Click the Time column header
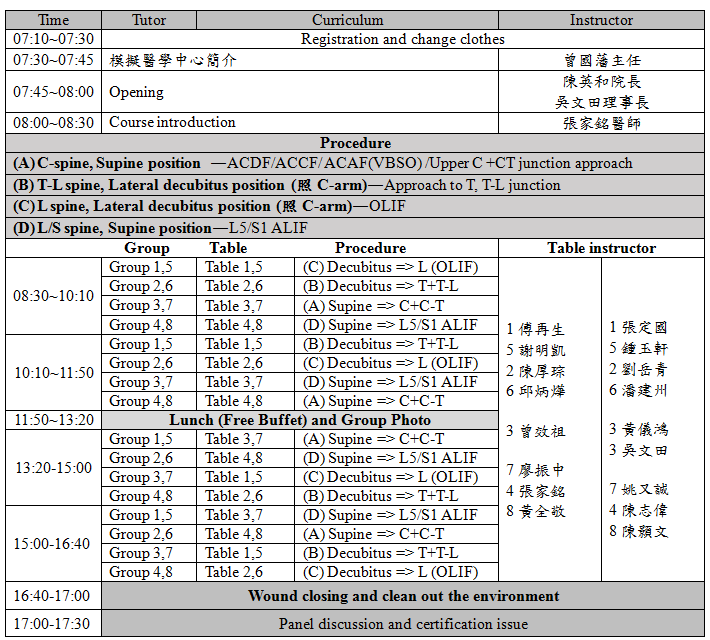The image size is (710, 640). pos(53,20)
